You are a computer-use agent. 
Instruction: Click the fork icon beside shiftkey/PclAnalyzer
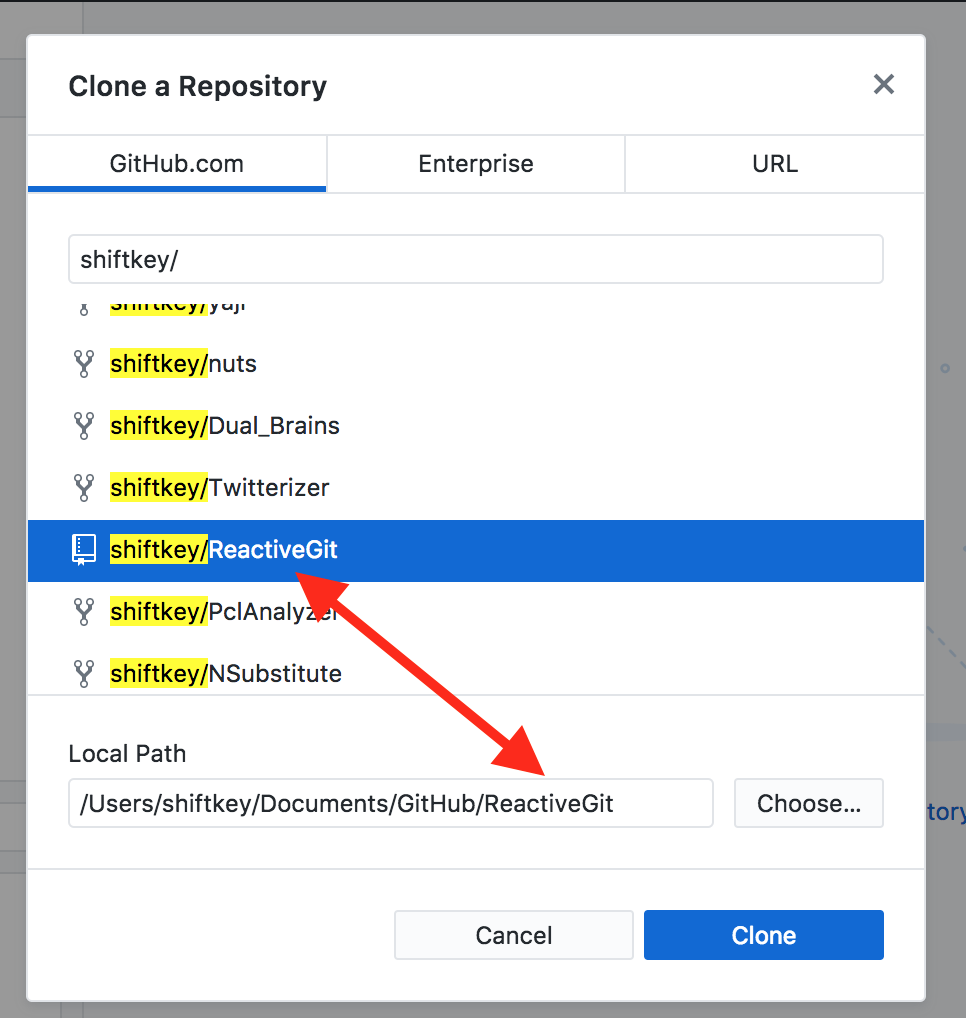pyautogui.click(x=84, y=611)
